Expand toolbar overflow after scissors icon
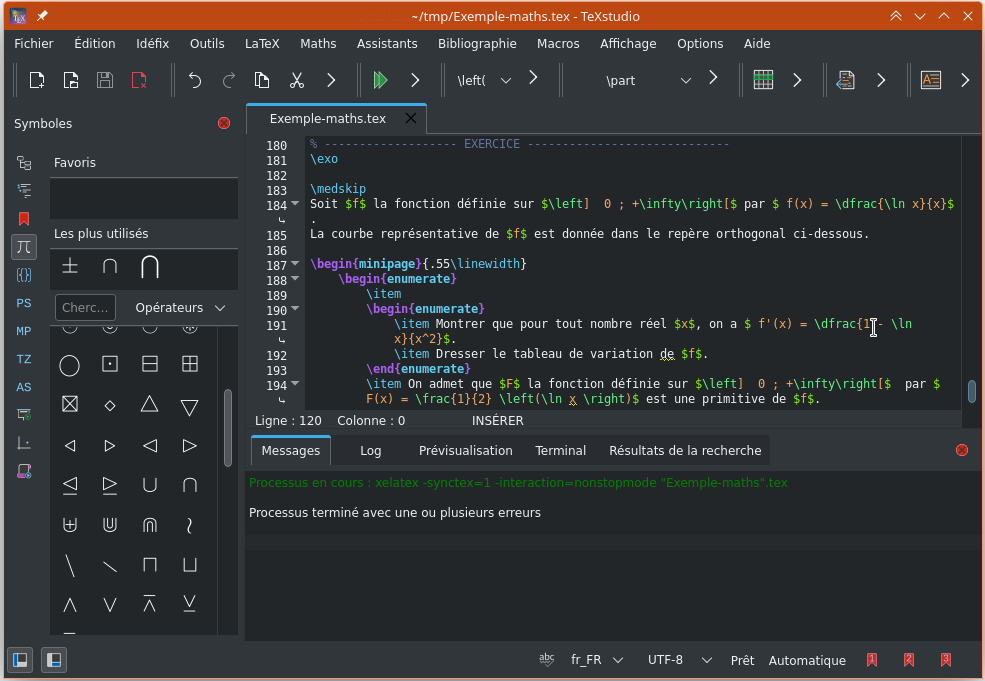 [331, 80]
